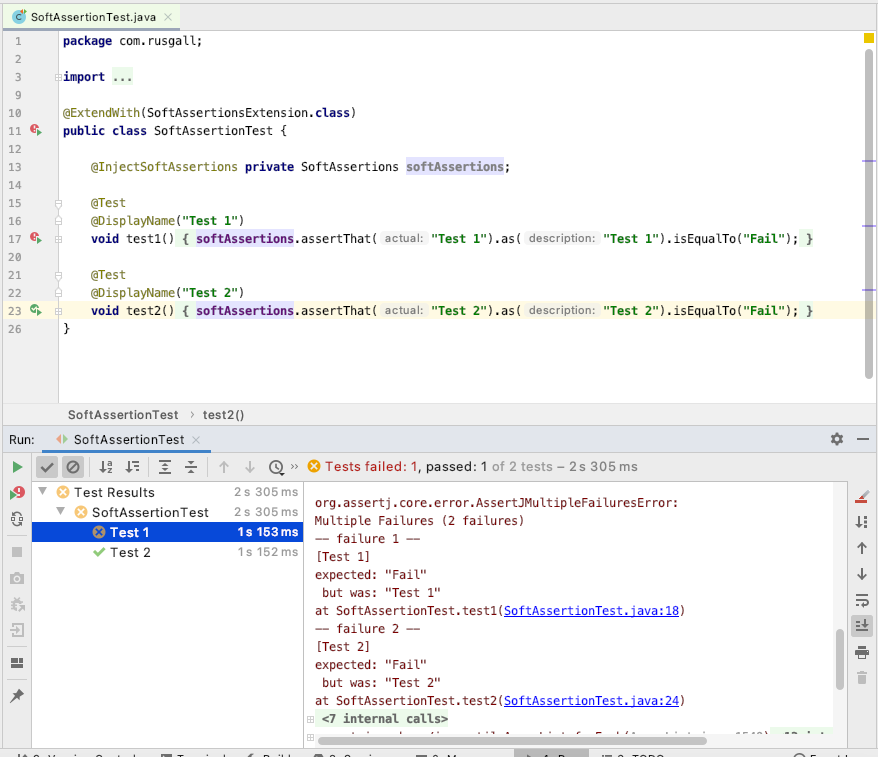Screen dimensions: 878x757
Task: Open the Run configuration settings gear
Action: (836, 439)
